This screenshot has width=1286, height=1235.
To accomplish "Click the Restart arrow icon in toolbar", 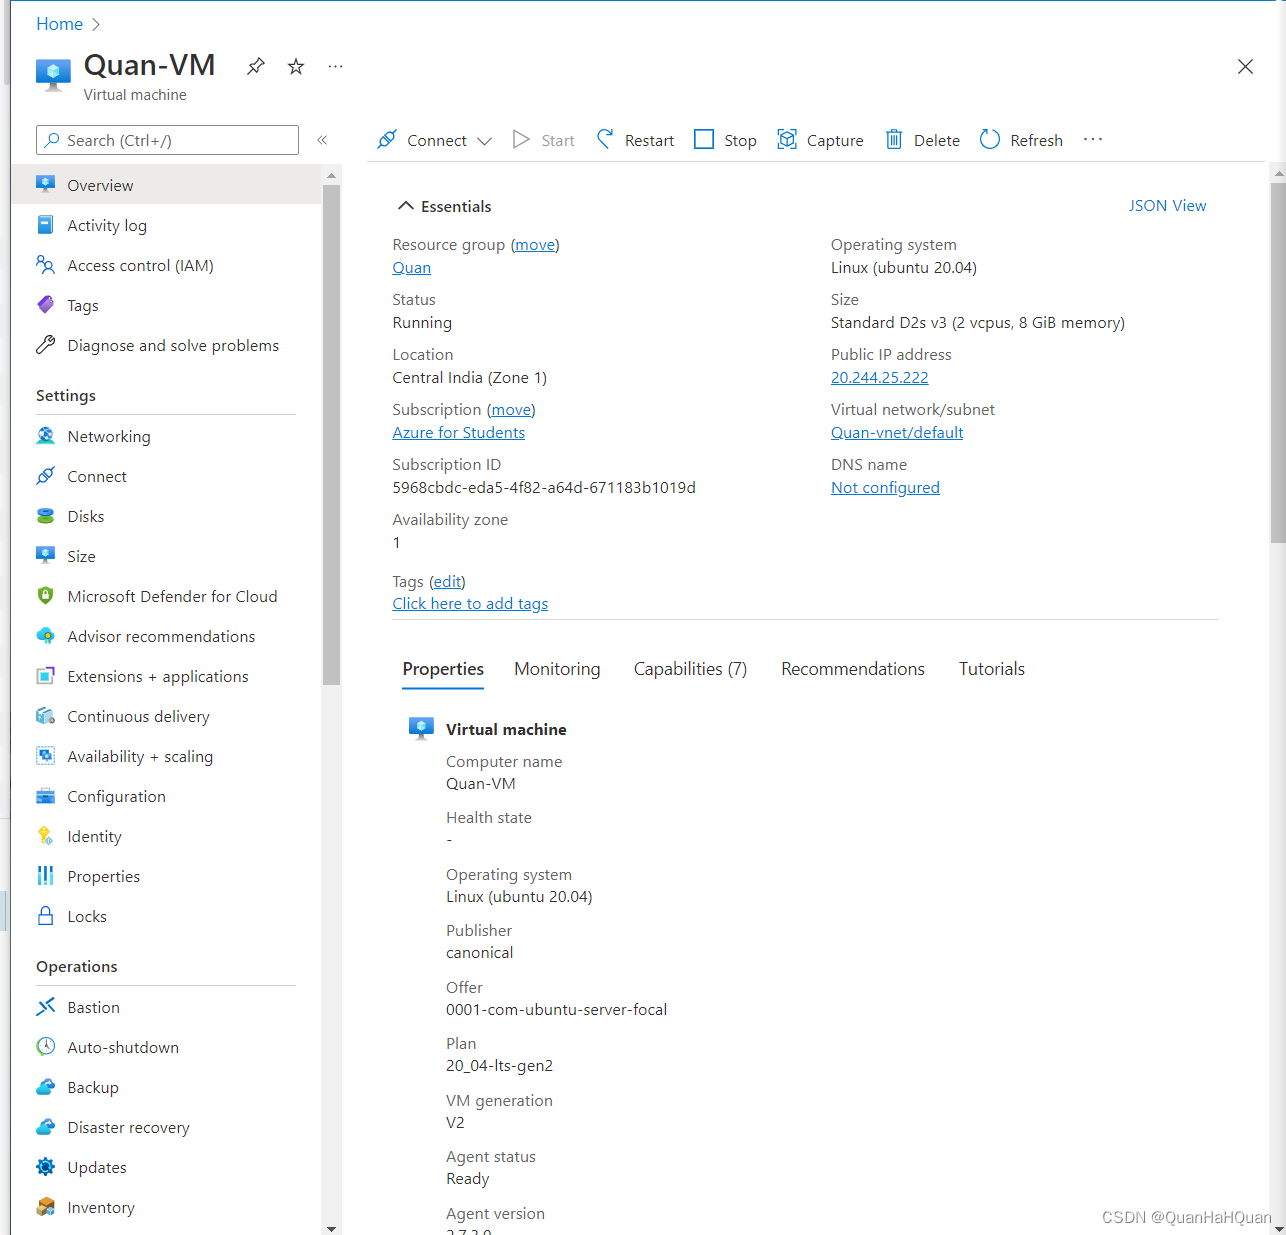I will tap(605, 139).
